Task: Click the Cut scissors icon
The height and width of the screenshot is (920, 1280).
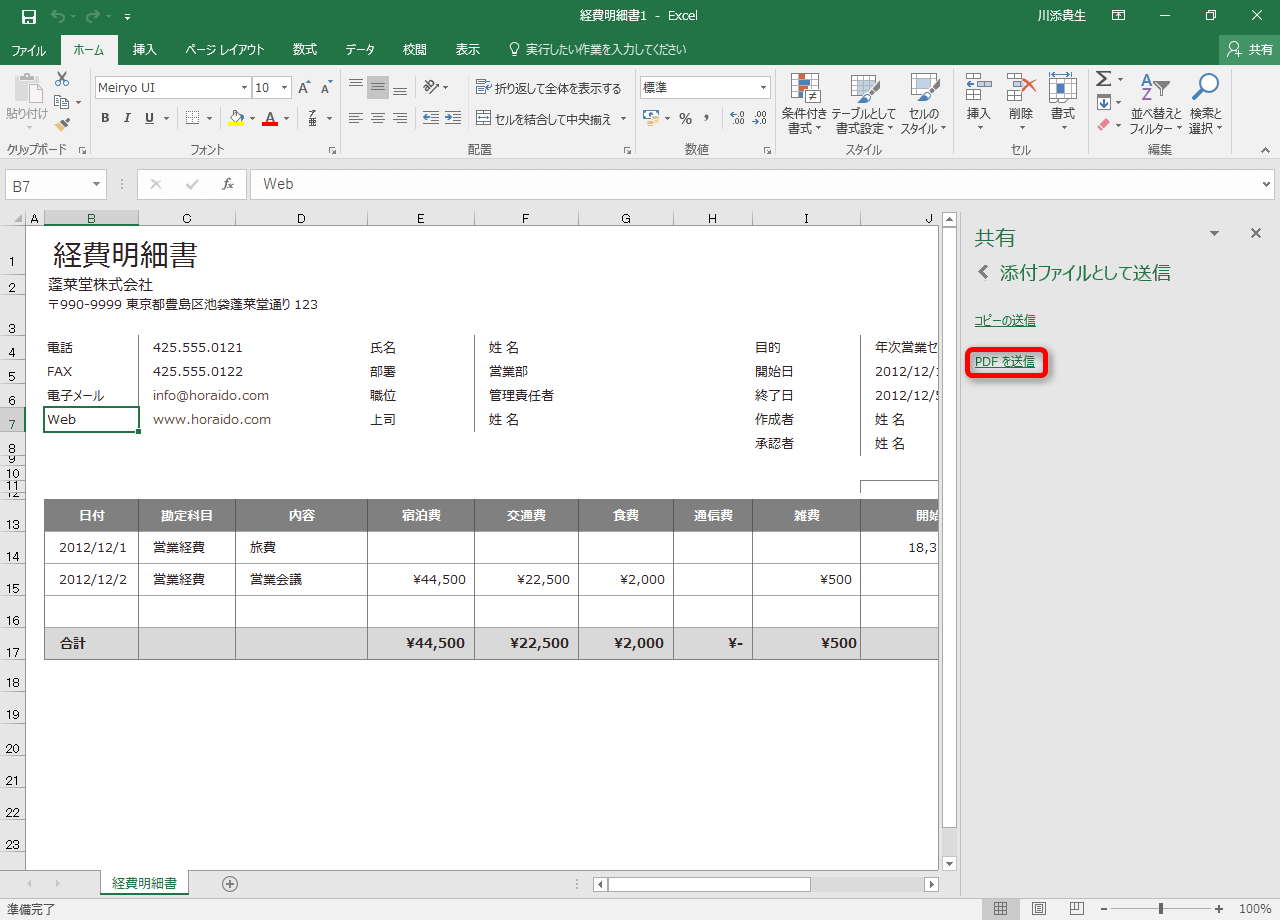Action: click(x=62, y=79)
